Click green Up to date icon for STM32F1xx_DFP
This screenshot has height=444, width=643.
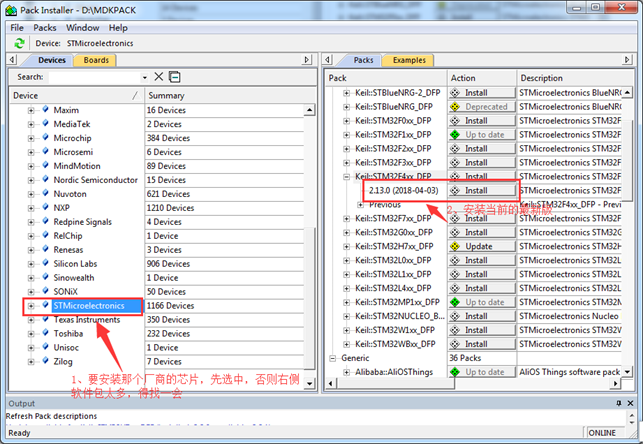455,134
